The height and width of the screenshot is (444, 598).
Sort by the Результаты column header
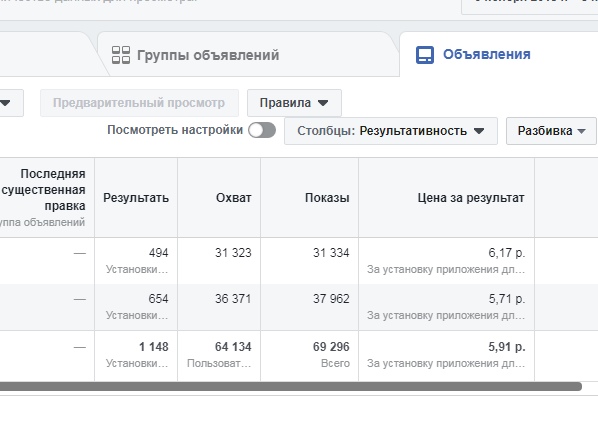(136, 198)
